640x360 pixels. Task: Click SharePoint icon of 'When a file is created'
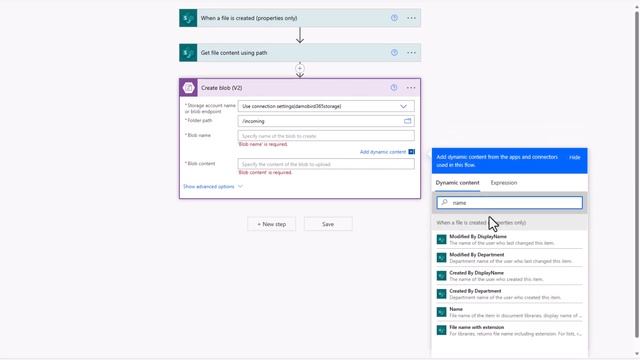(188, 18)
